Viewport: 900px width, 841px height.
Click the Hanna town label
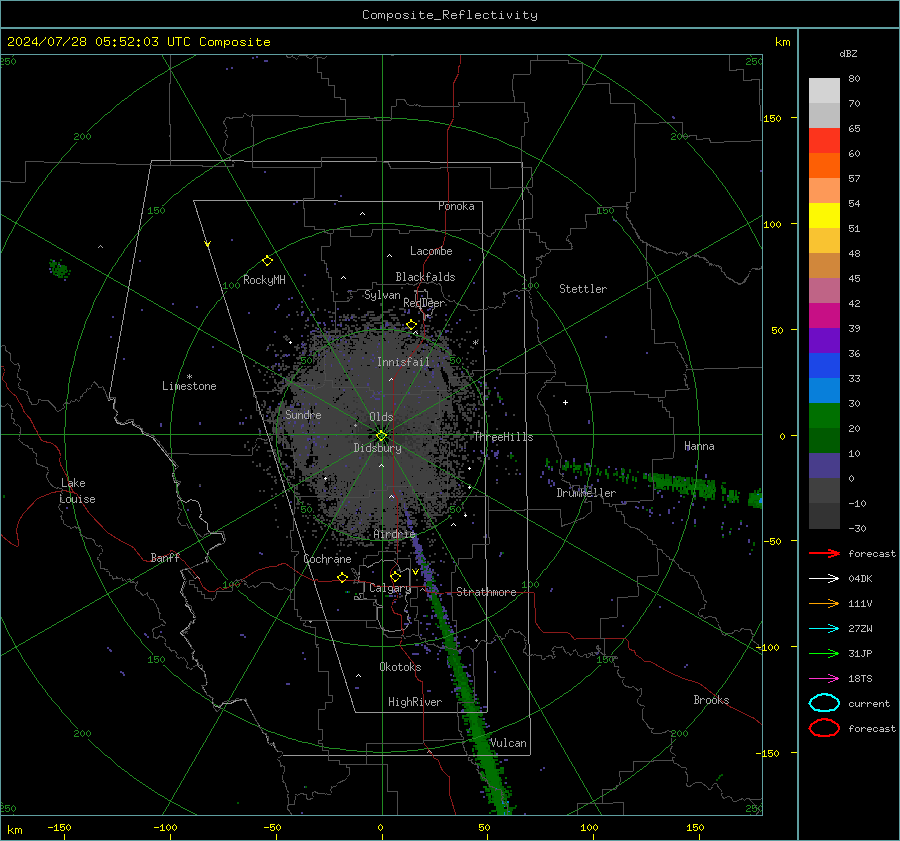699,446
